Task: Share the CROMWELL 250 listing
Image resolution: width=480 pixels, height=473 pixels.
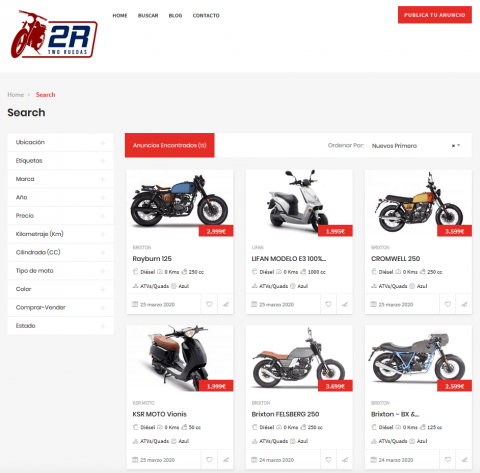Action: tap(464, 304)
